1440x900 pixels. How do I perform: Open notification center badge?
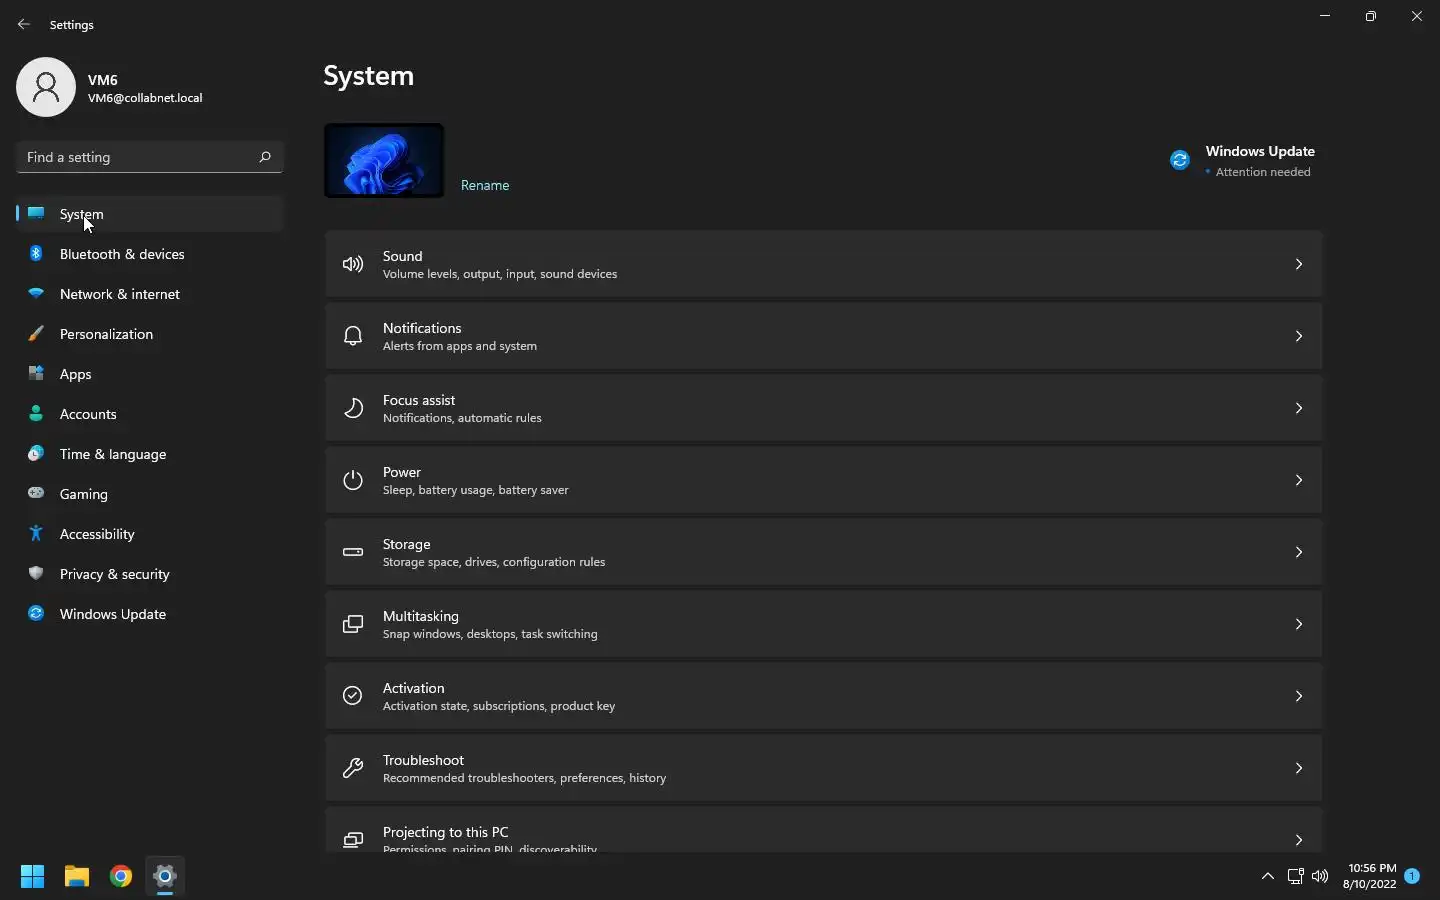tap(1412, 876)
